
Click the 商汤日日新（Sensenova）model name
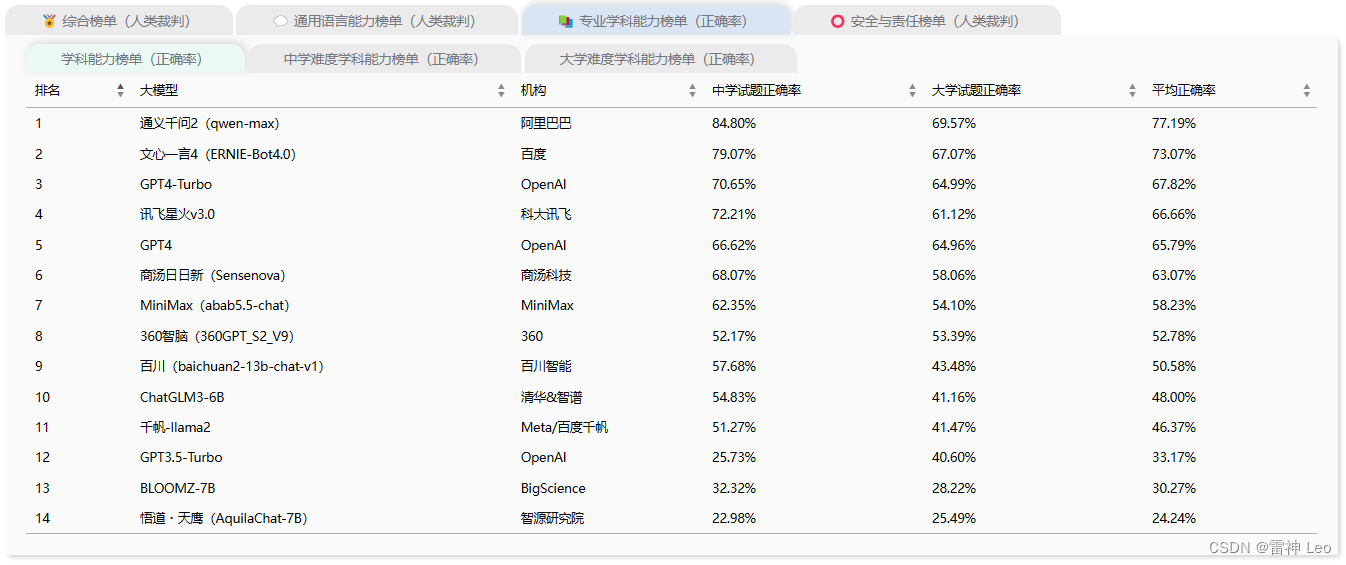point(213,275)
